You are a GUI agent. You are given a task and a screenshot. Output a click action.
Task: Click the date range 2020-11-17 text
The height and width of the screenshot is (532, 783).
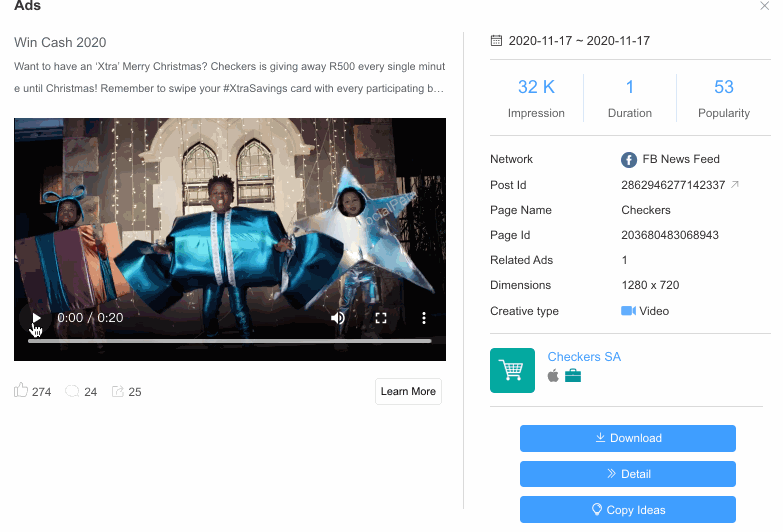pyautogui.click(x=579, y=41)
